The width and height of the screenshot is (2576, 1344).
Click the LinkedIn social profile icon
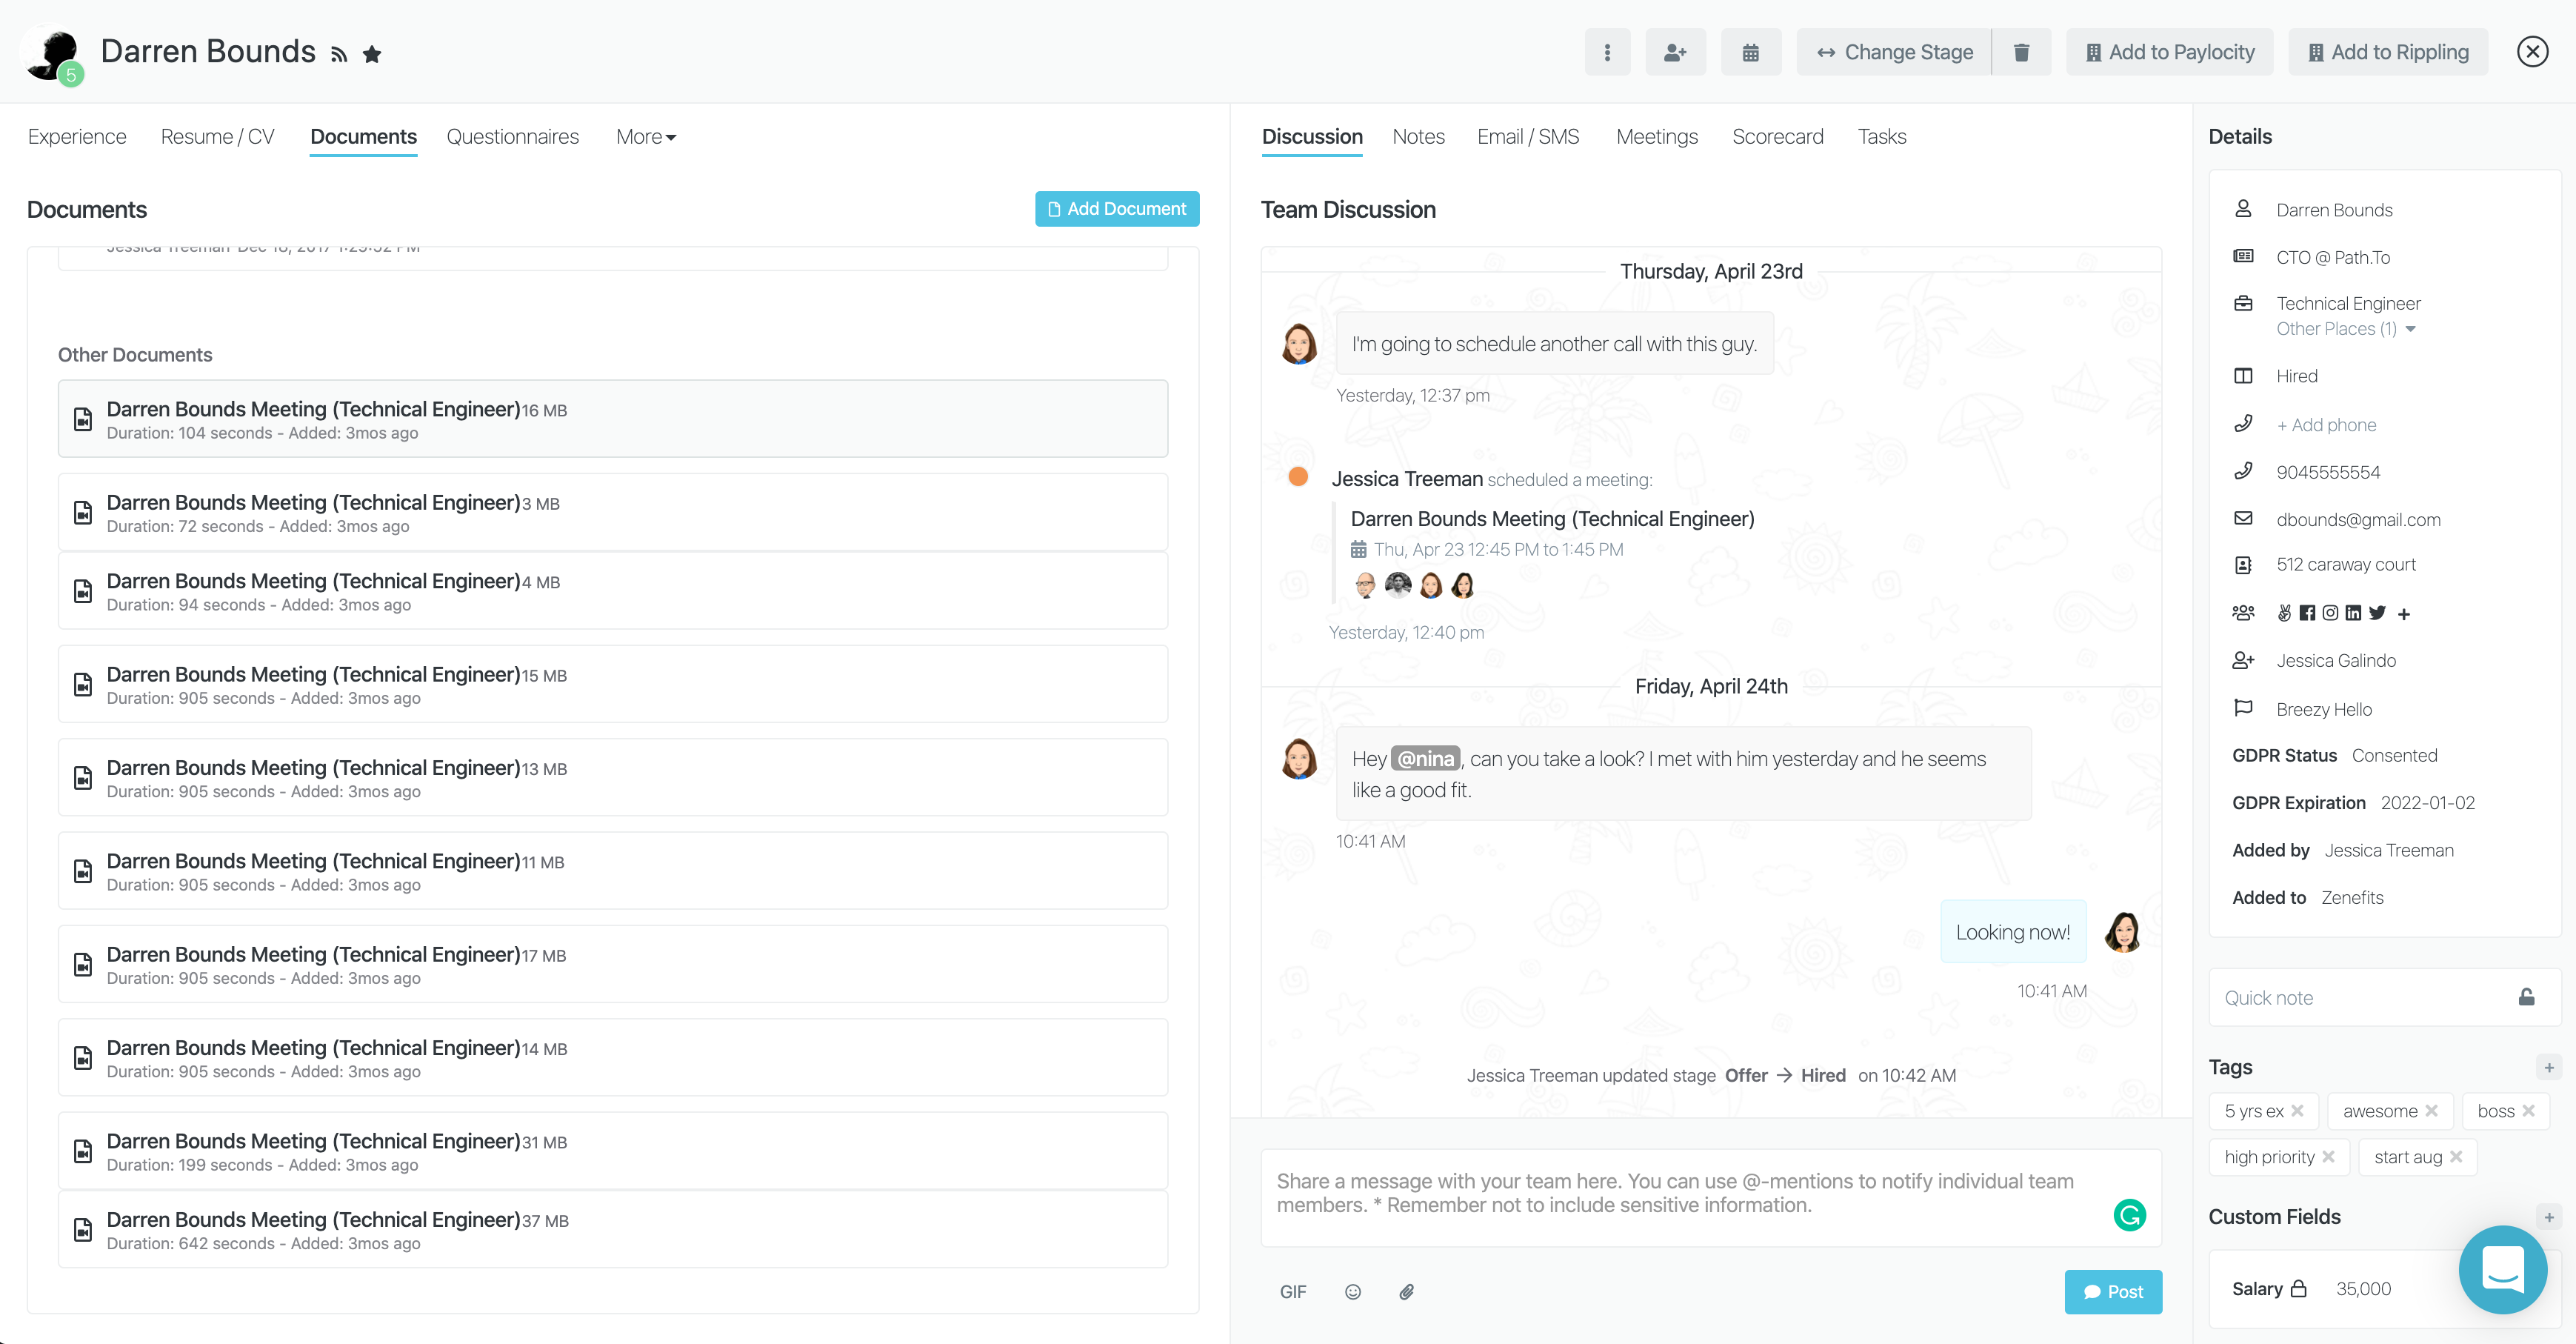pos(2353,613)
